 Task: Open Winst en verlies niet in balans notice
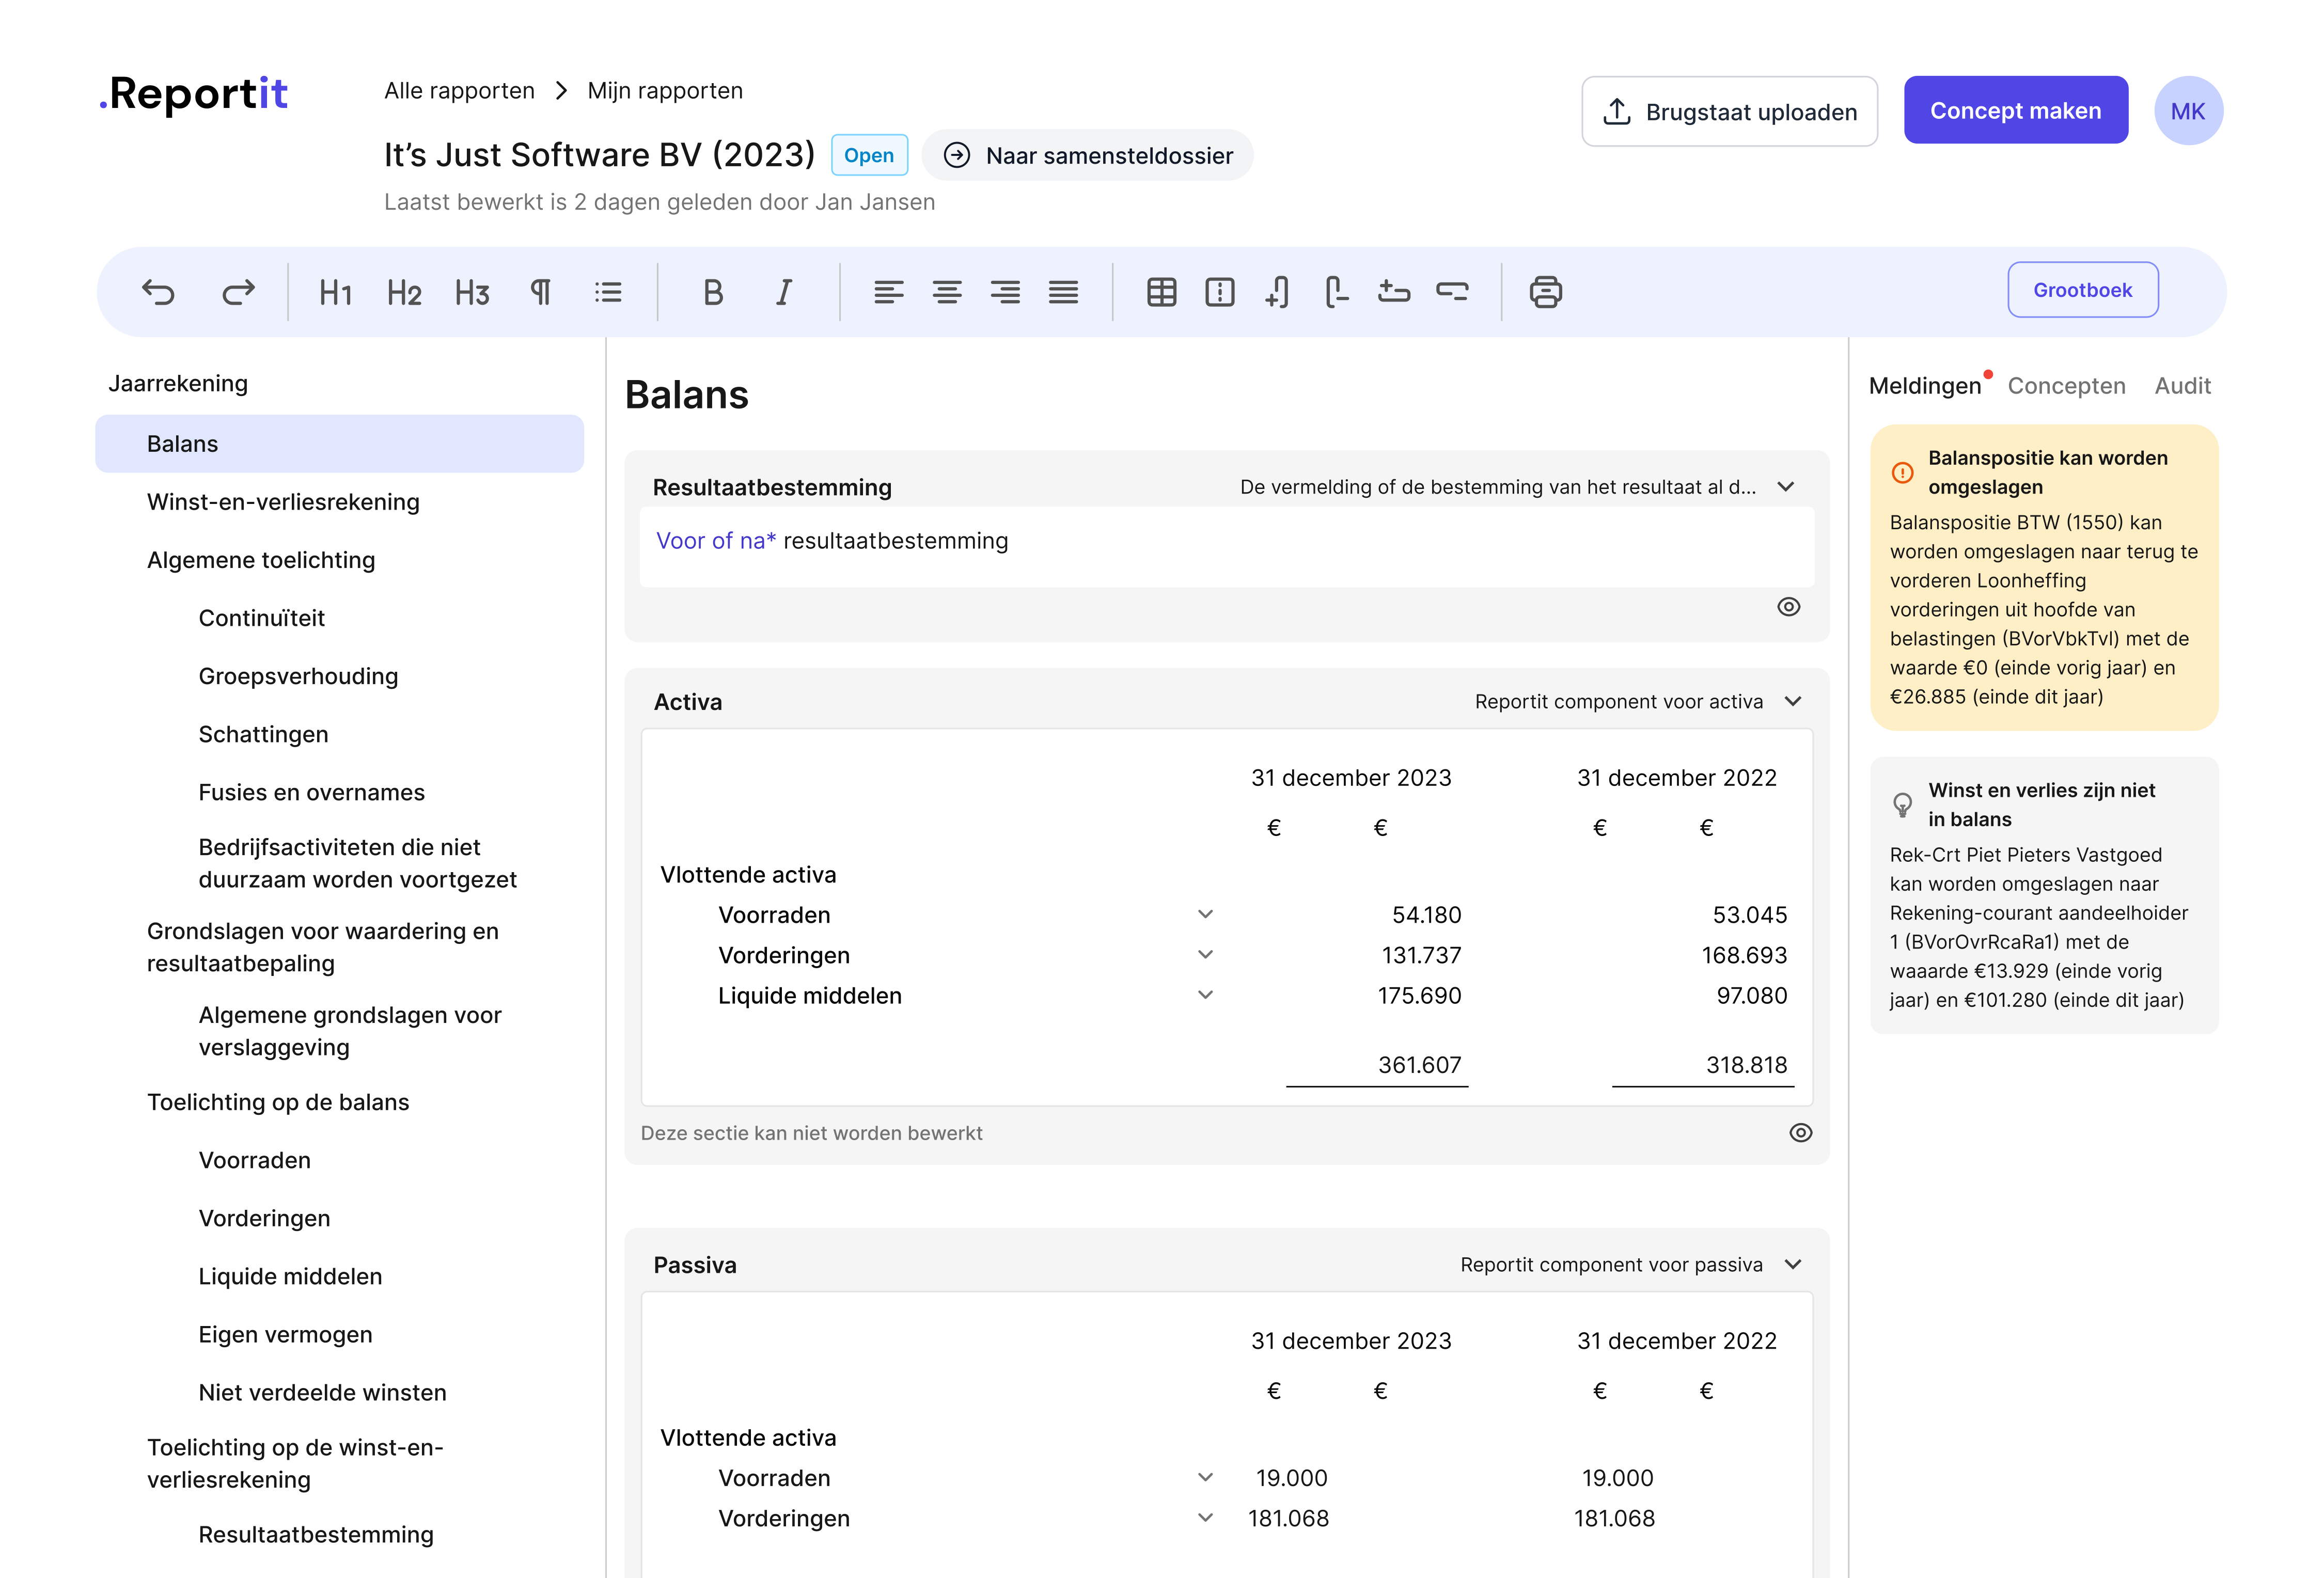2044,895
